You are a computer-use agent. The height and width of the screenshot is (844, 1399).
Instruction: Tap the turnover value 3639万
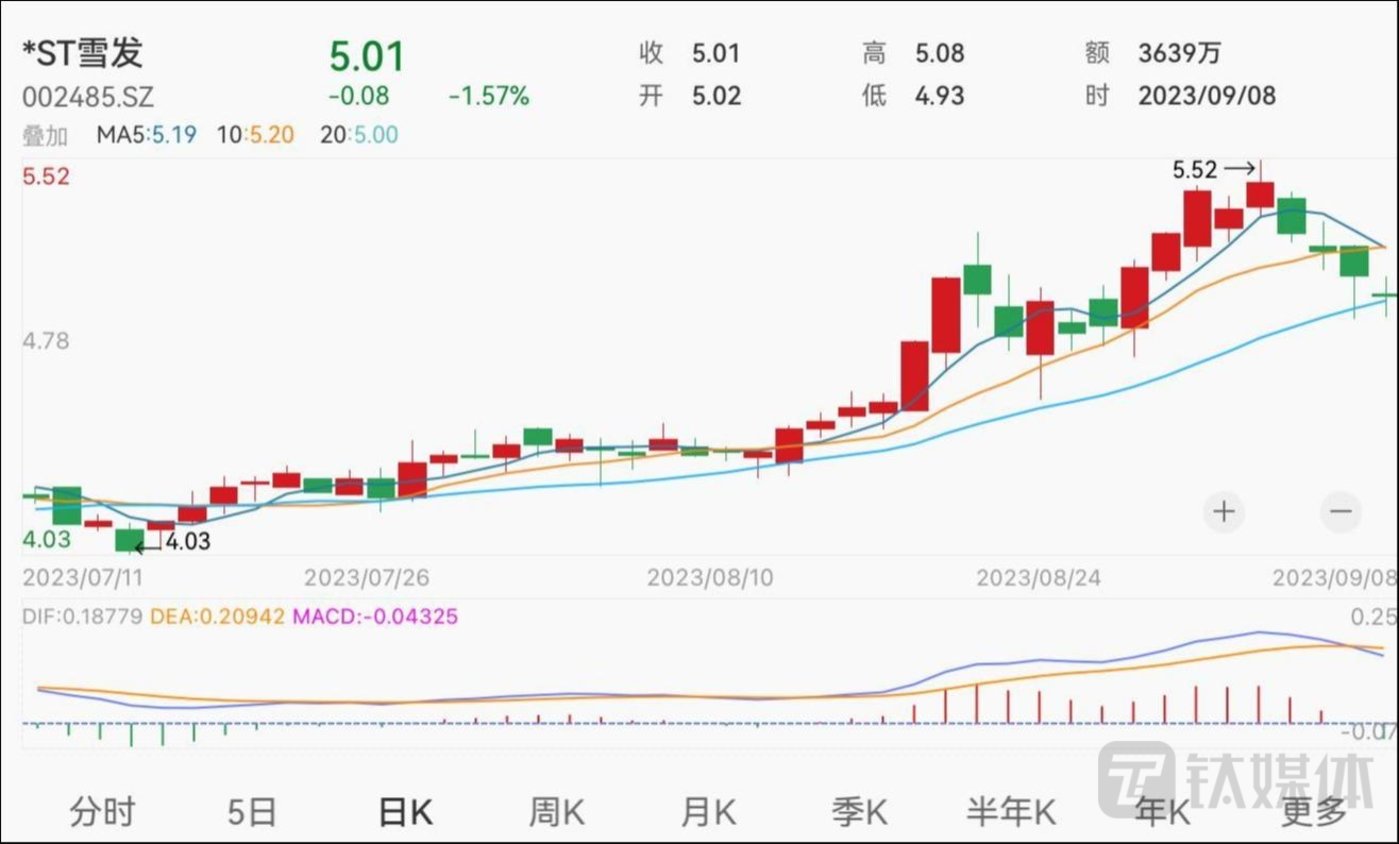coord(1180,53)
